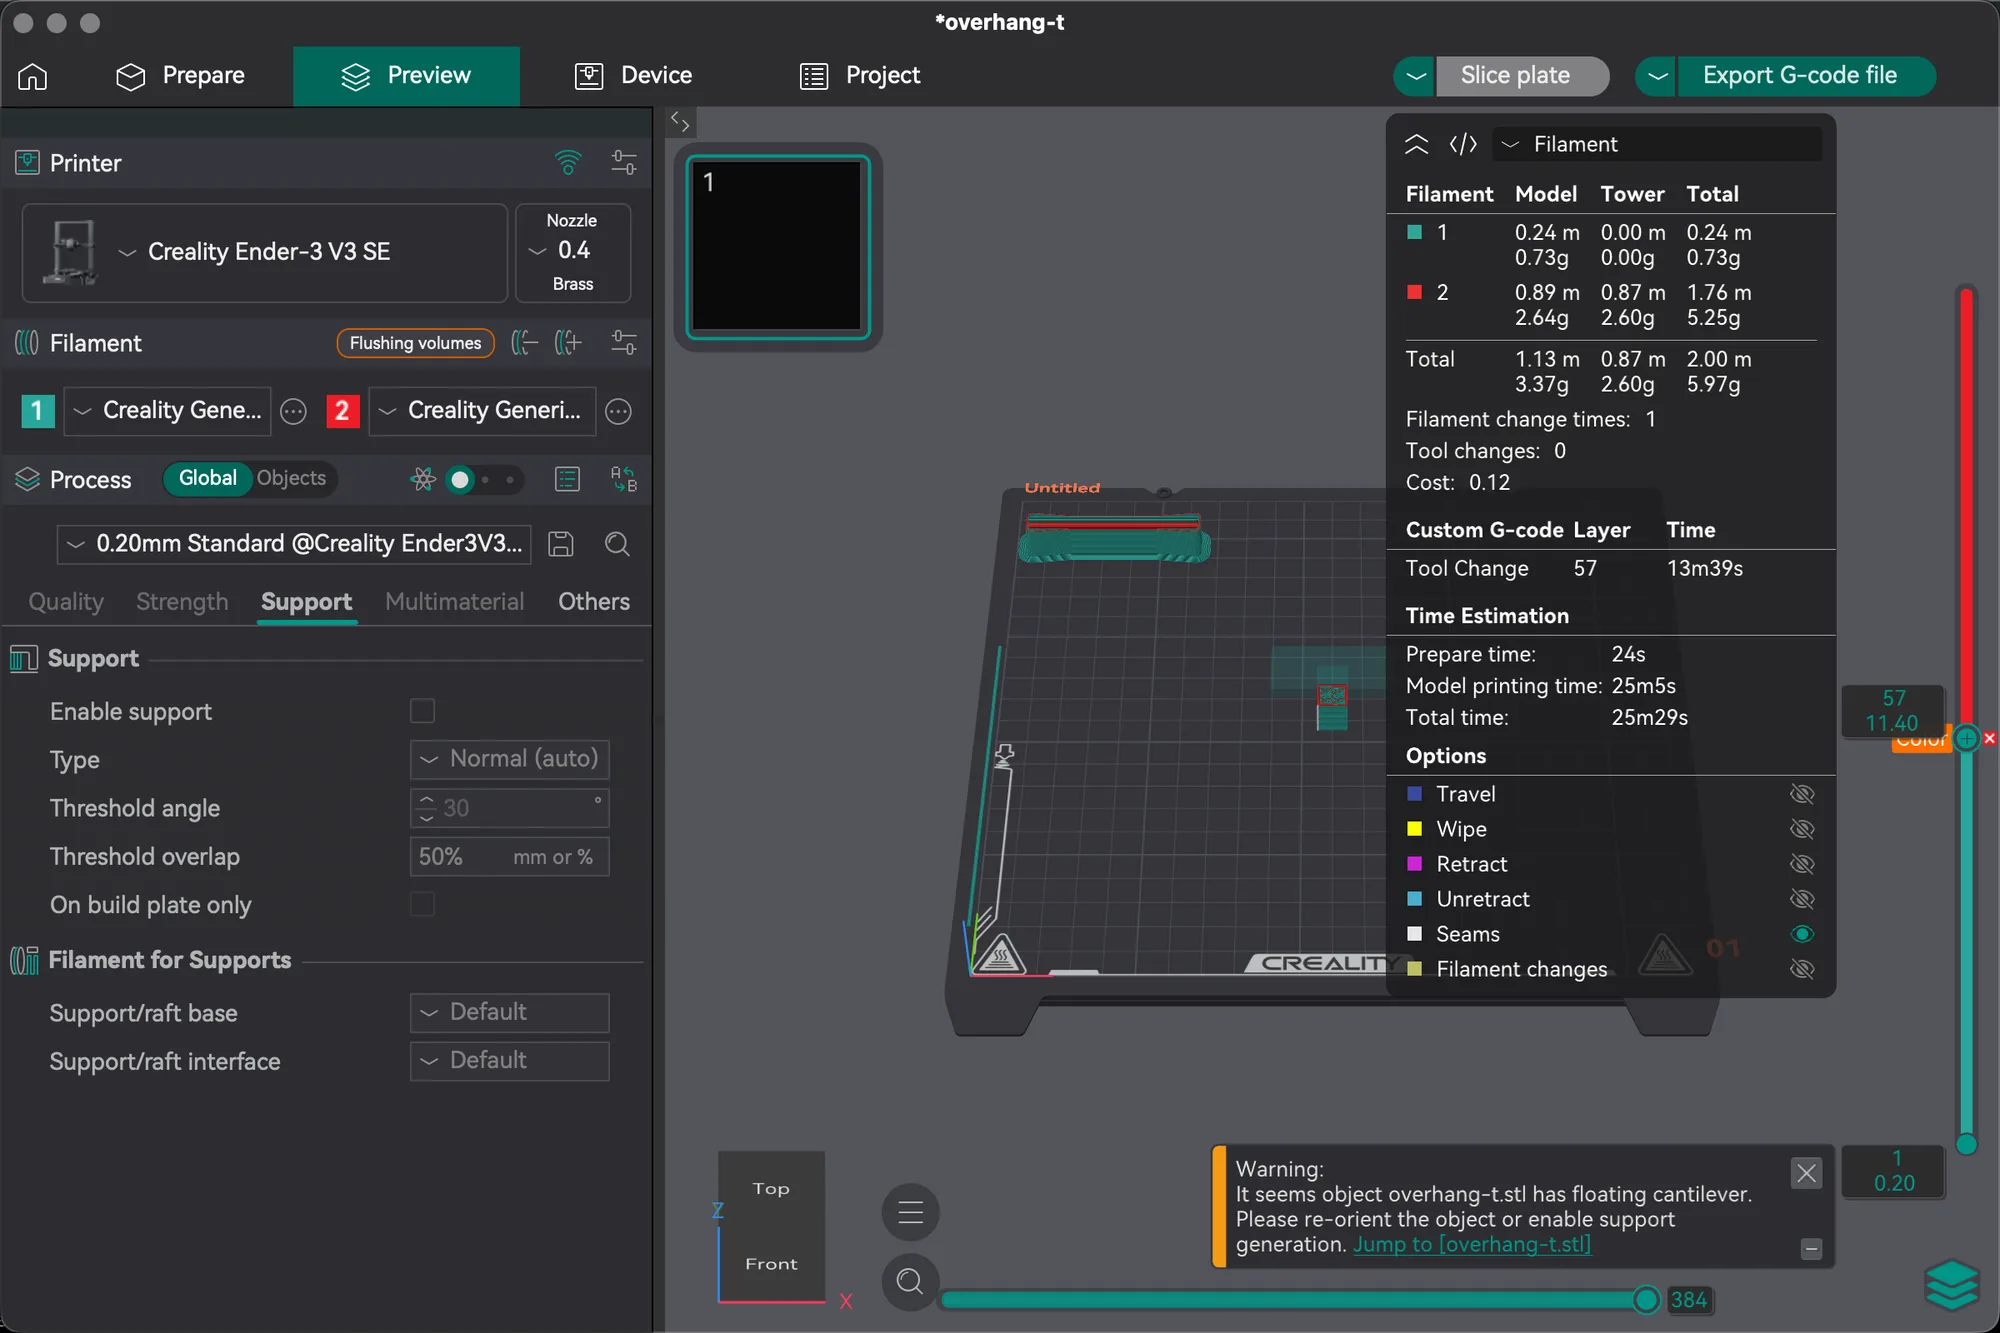Image resolution: width=2000 pixels, height=1333 pixels.
Task: Open the Others settings tab
Action: (594, 602)
